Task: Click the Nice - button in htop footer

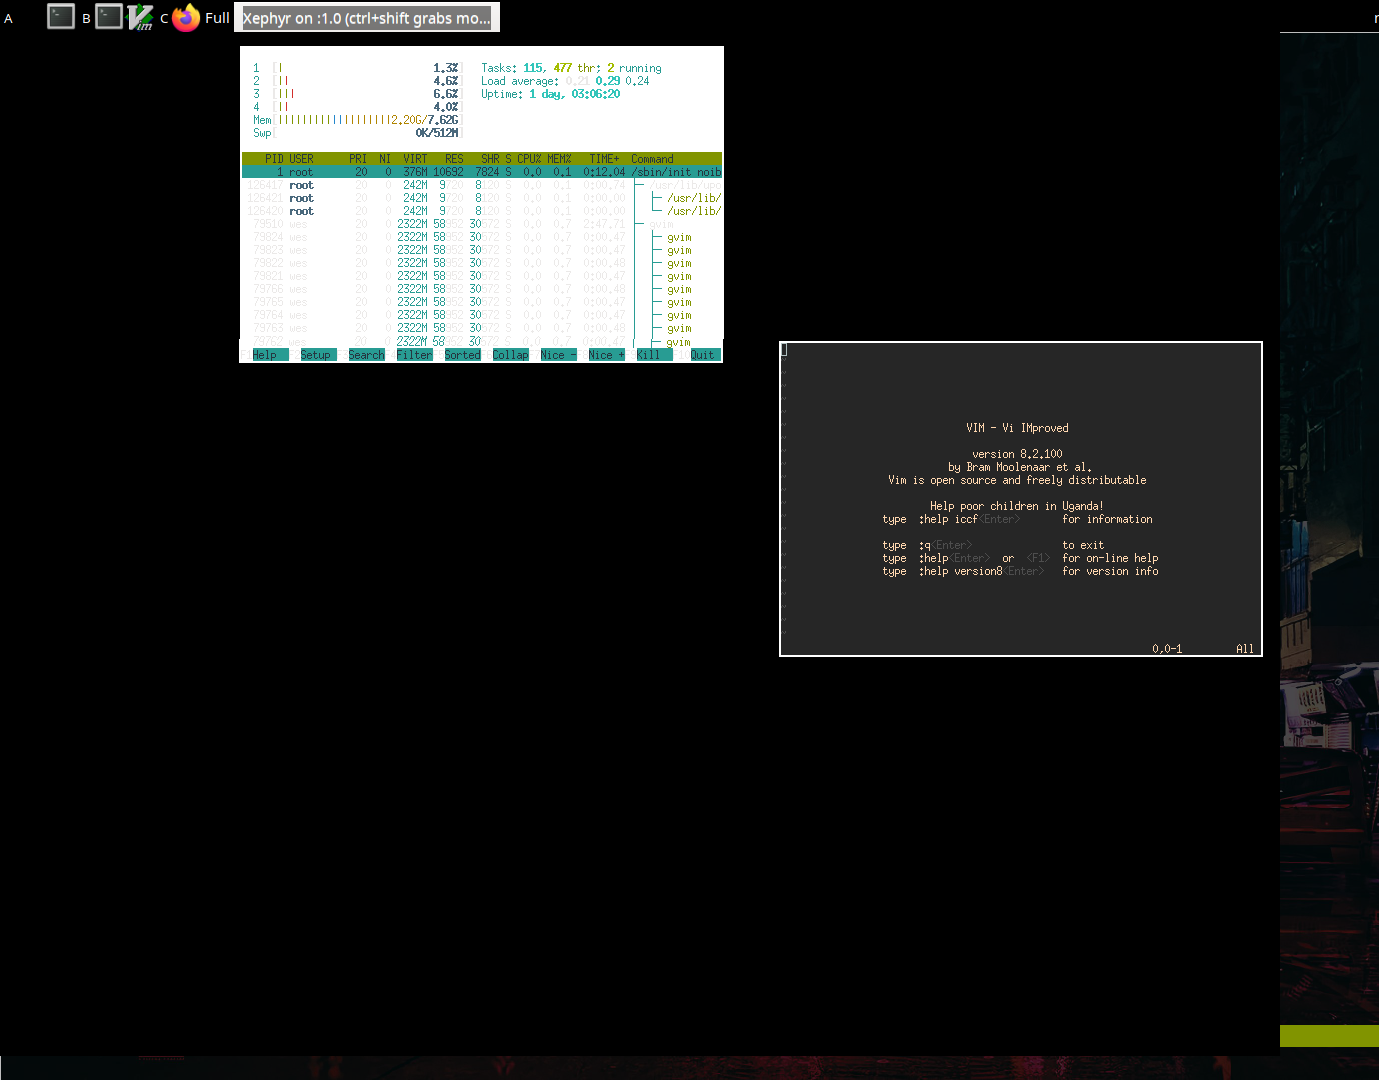Action: (558, 355)
